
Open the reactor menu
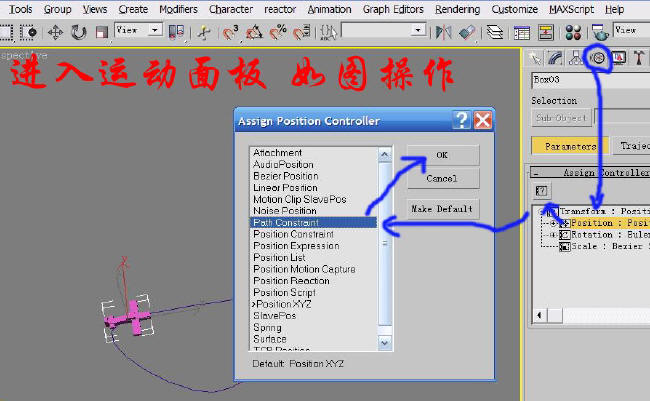280,9
